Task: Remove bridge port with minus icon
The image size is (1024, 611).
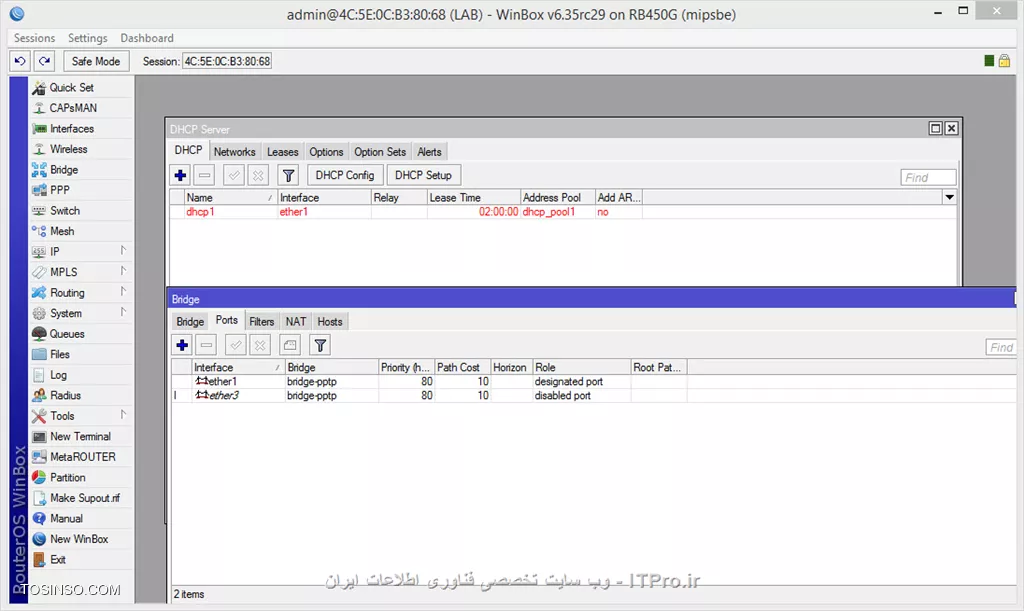Action: [206, 345]
